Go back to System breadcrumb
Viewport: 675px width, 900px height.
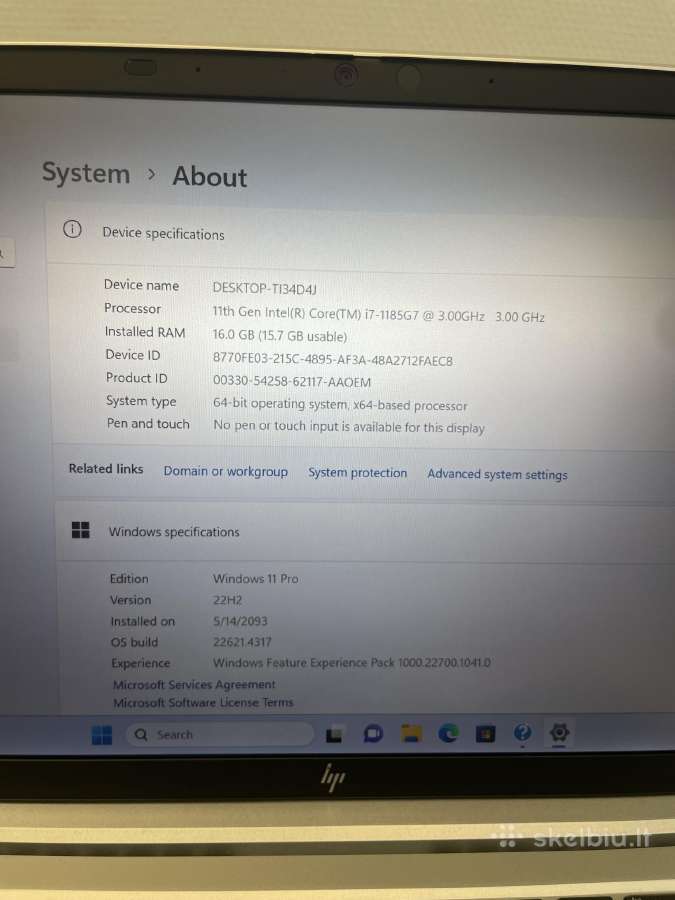86,173
